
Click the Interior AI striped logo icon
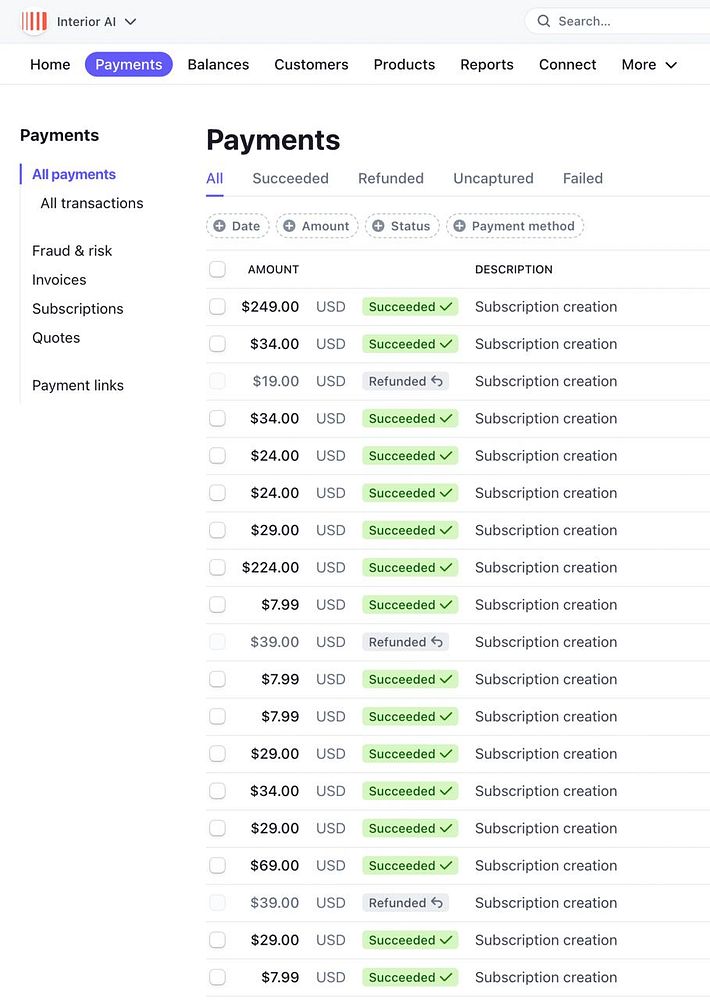click(x=34, y=21)
